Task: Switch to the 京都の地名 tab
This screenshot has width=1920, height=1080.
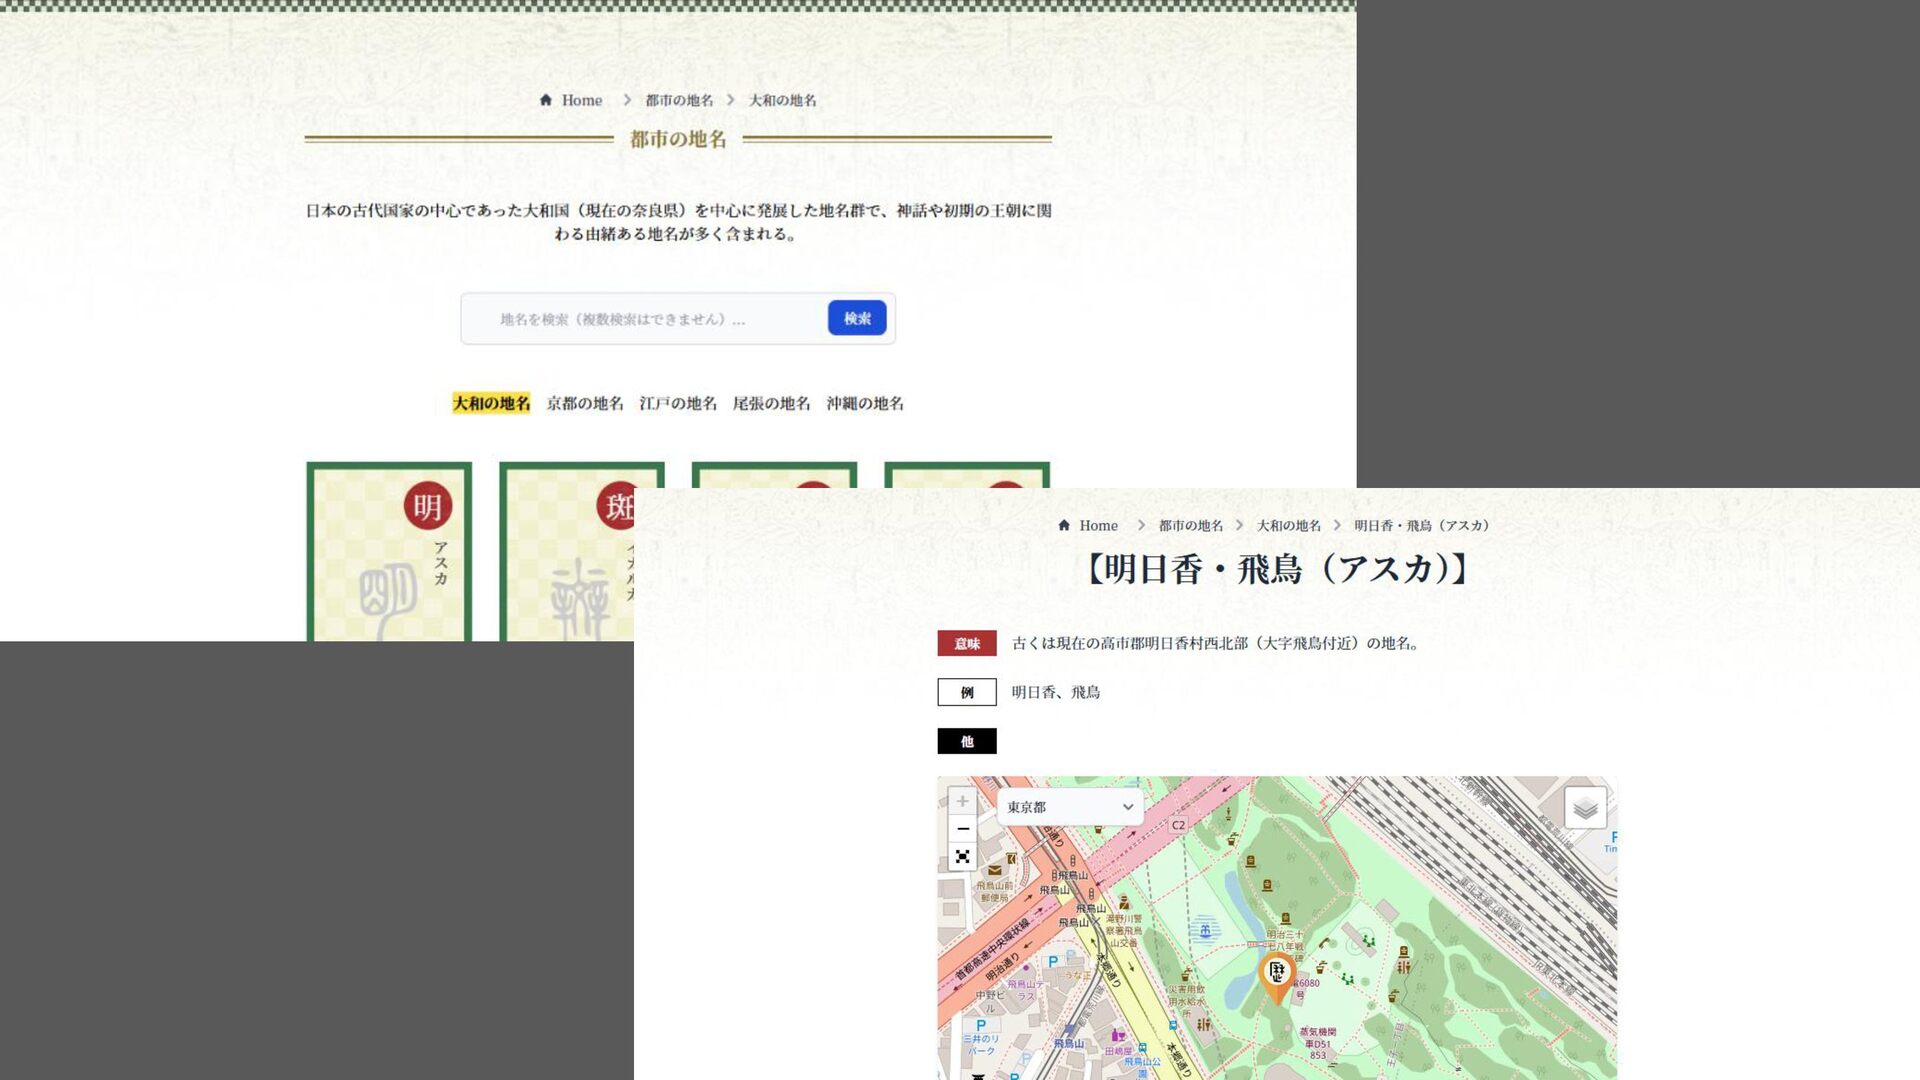Action: (x=584, y=403)
